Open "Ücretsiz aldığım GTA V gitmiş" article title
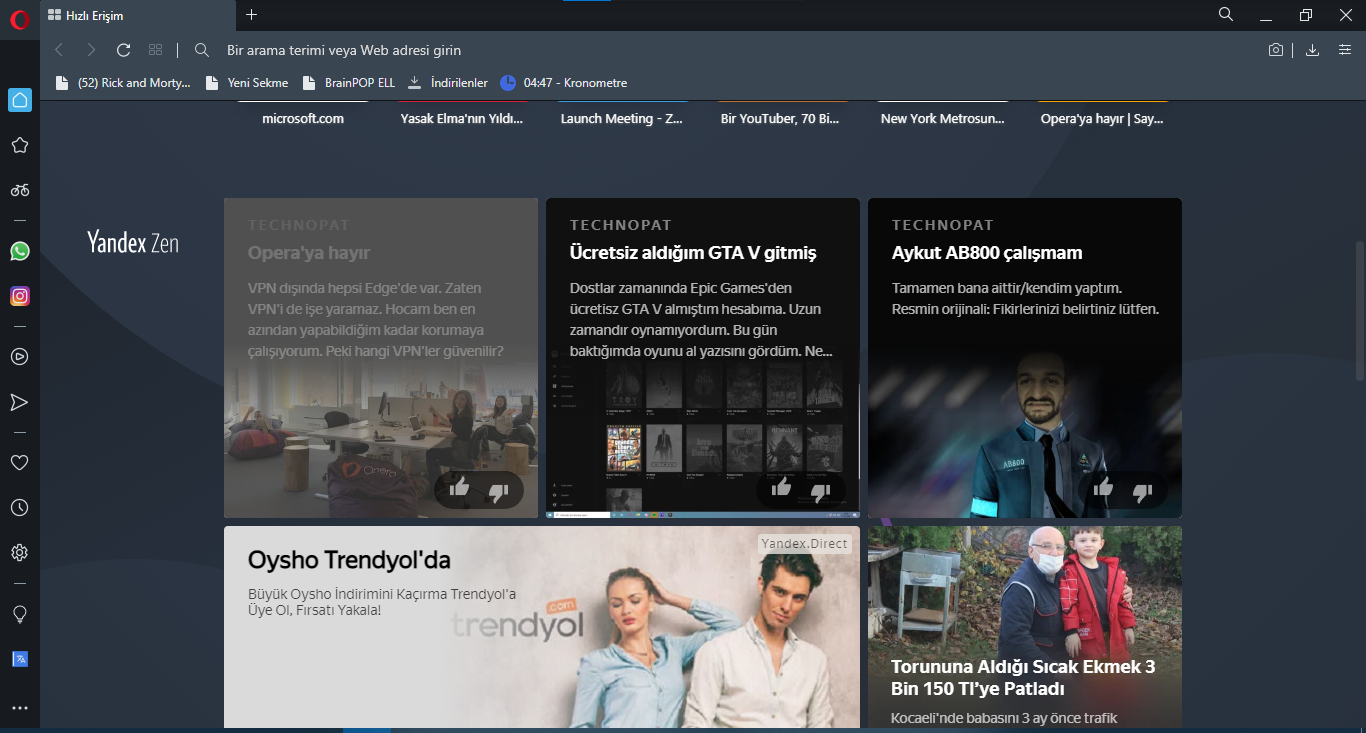This screenshot has width=1366, height=733. (693, 253)
